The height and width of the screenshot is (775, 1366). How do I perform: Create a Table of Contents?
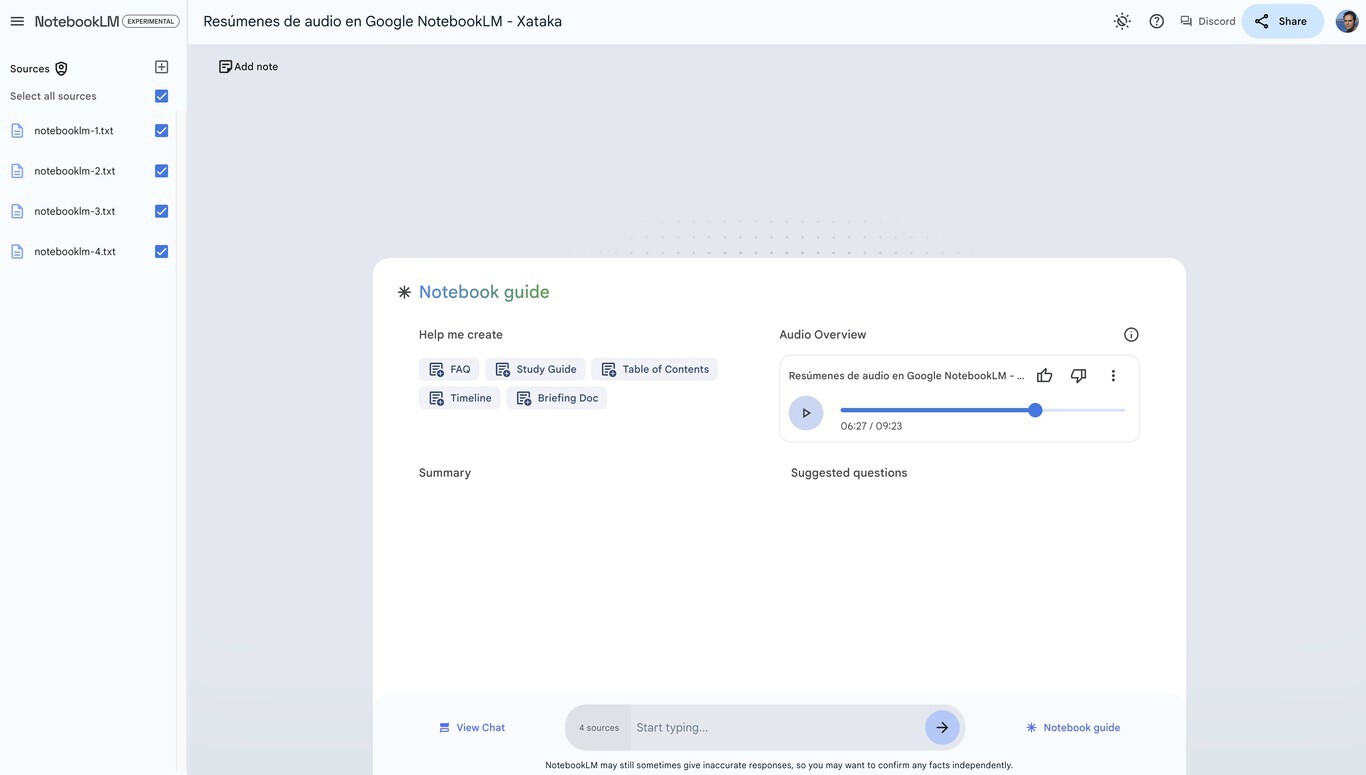click(654, 369)
